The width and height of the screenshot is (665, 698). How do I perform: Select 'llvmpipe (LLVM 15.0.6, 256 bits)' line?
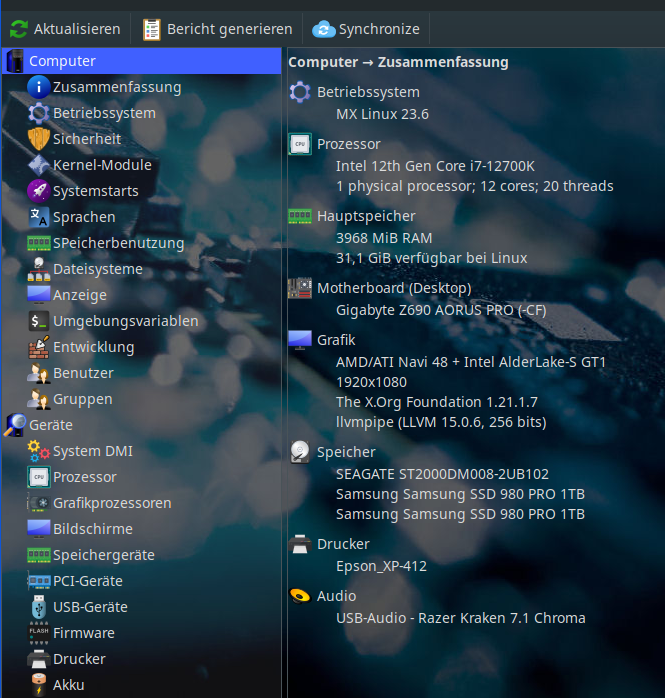[x=441, y=422]
